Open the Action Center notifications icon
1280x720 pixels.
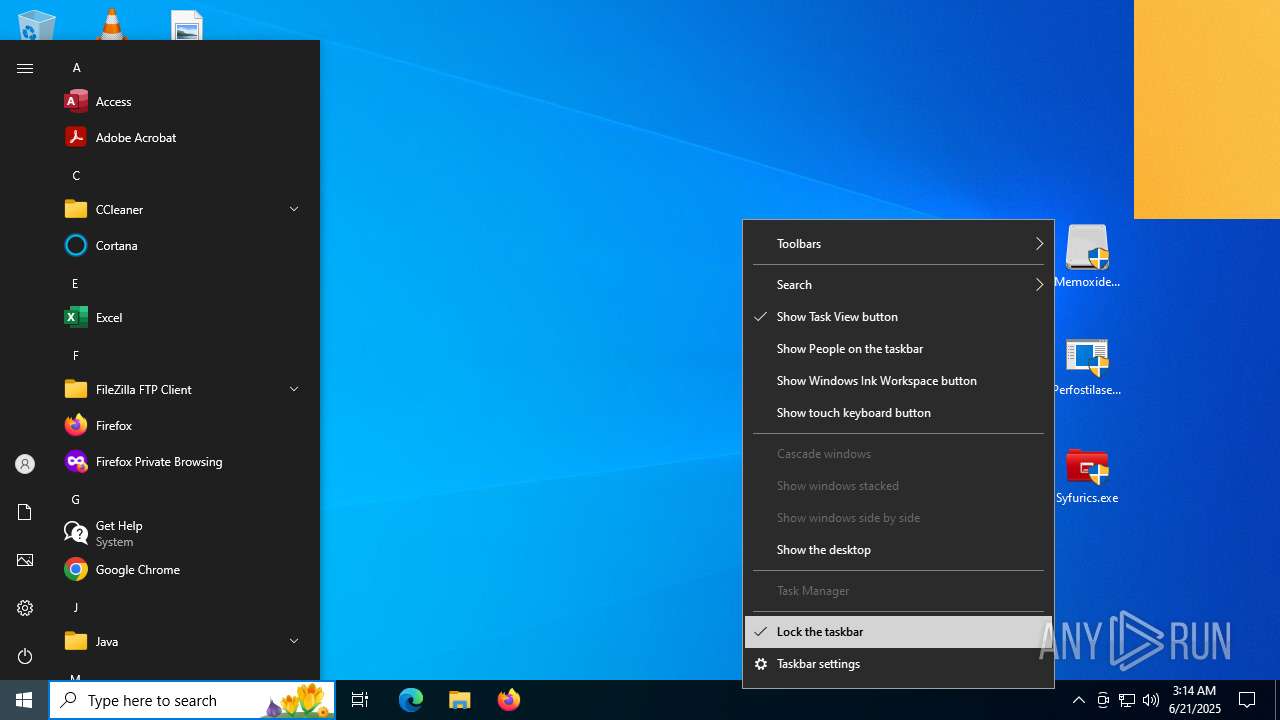1247,700
